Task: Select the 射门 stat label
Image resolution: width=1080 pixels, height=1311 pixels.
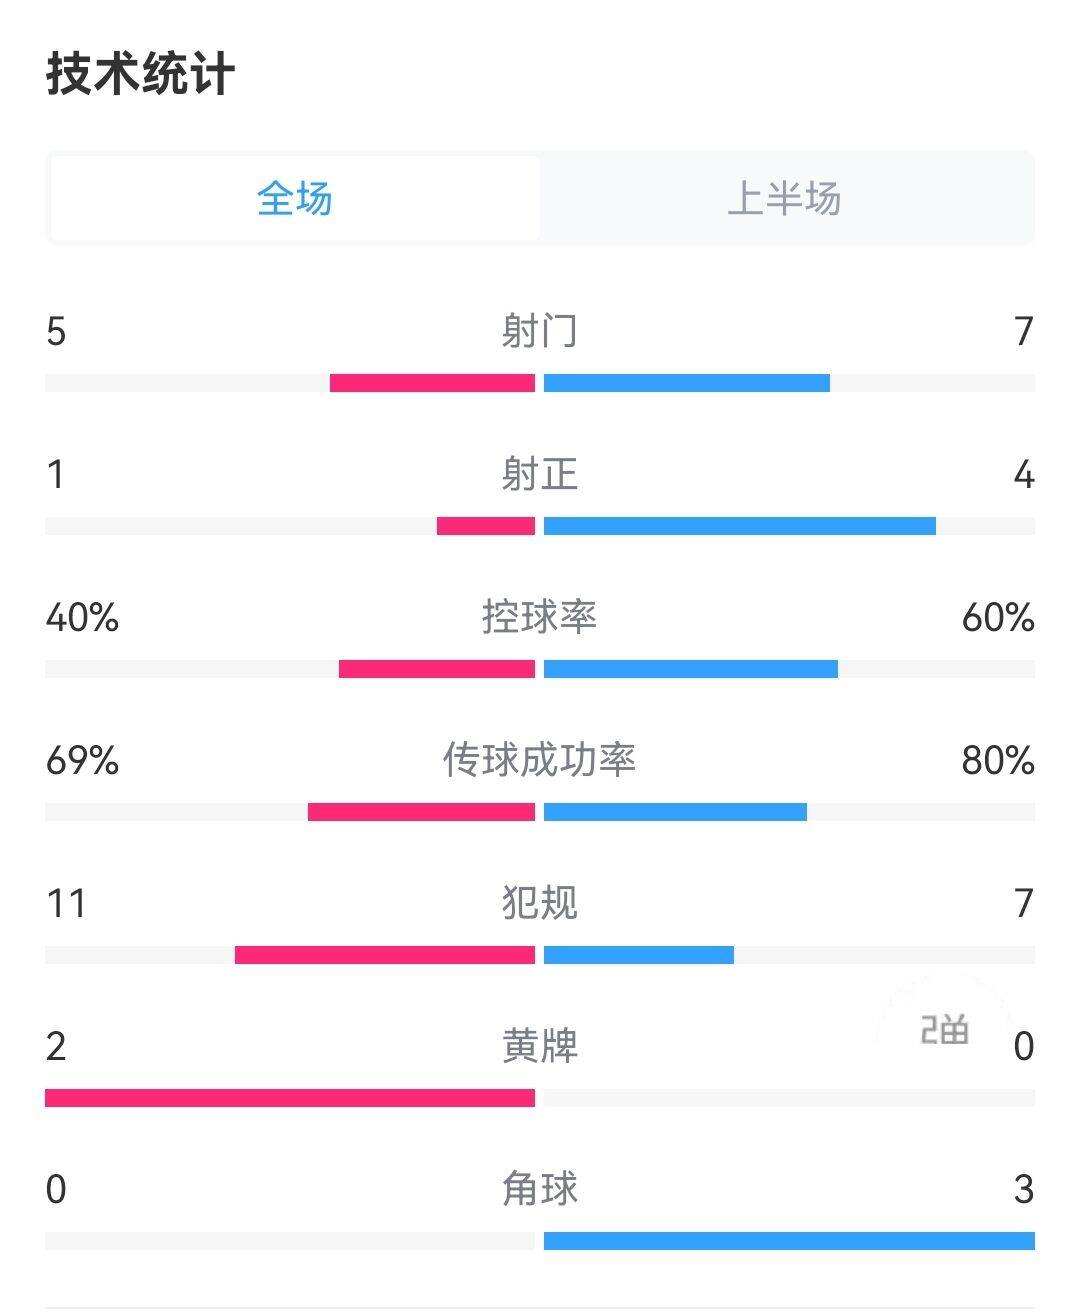Action: [x=540, y=331]
